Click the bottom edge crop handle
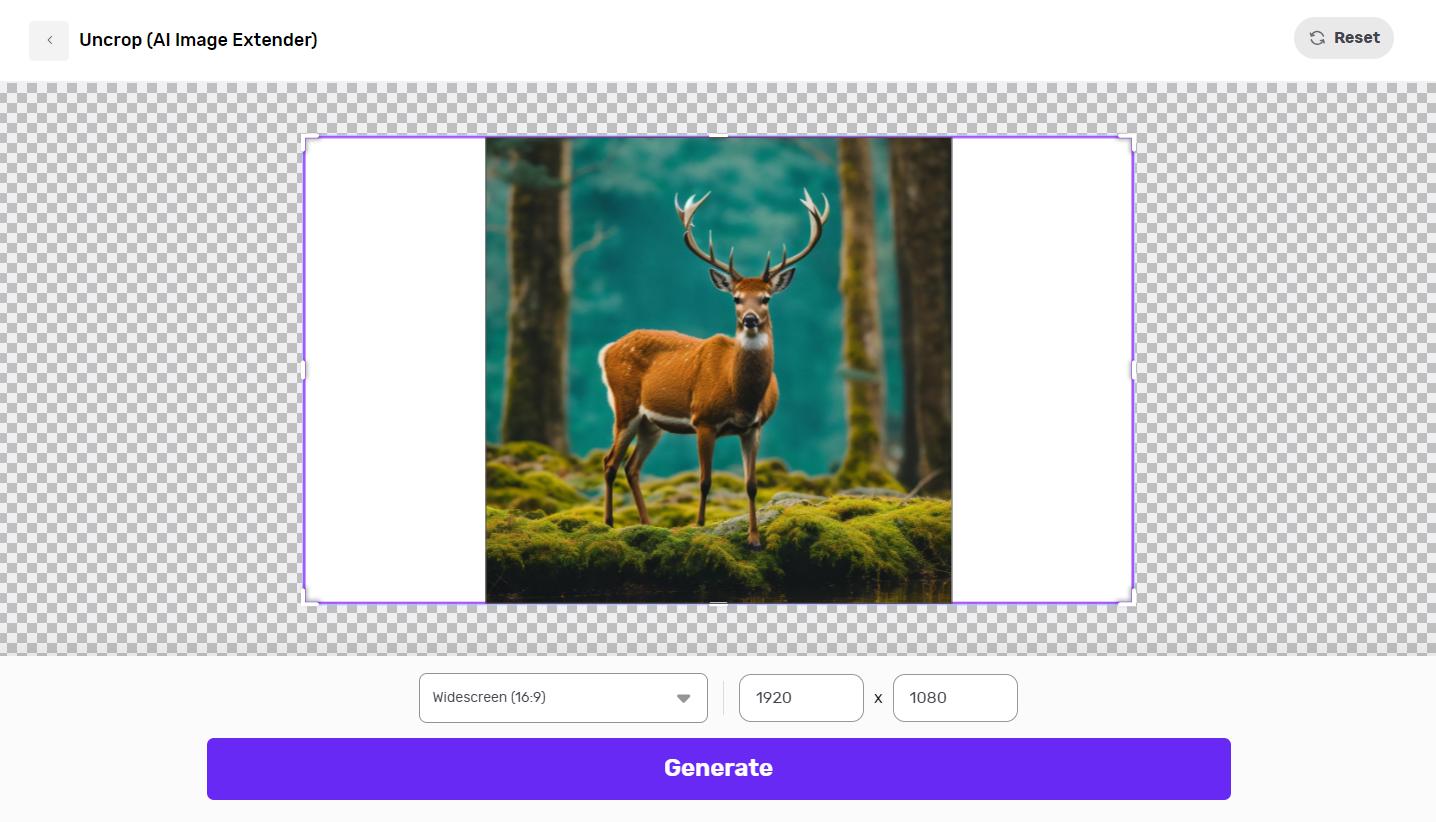 [x=718, y=603]
